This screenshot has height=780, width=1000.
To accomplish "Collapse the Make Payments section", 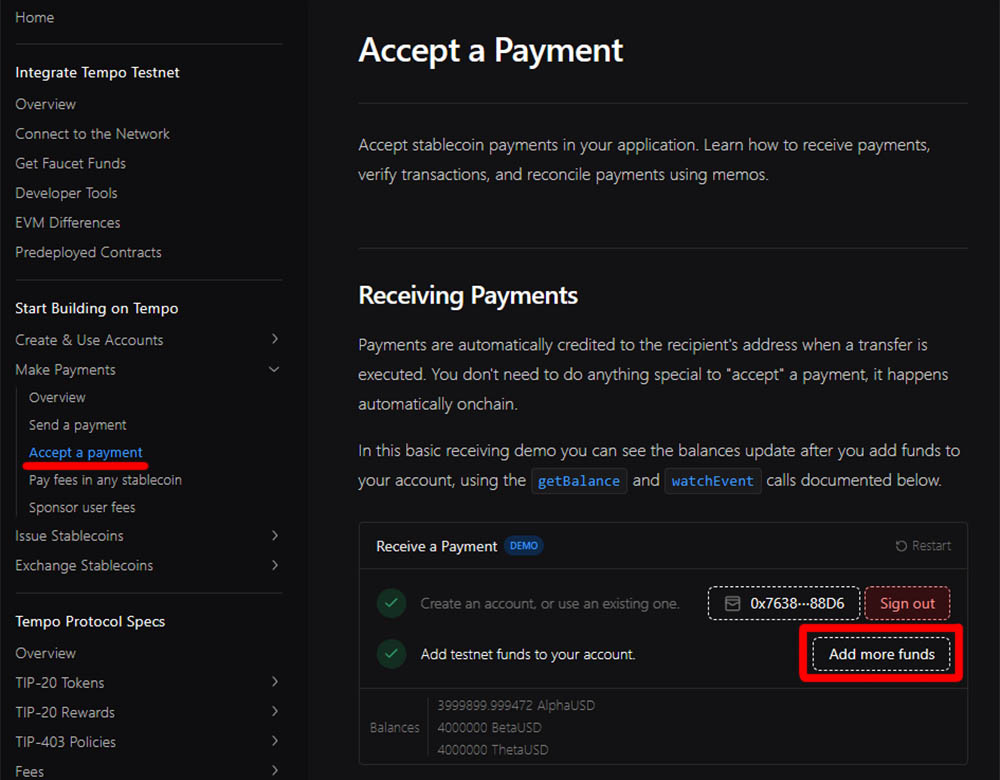I will [275, 370].
